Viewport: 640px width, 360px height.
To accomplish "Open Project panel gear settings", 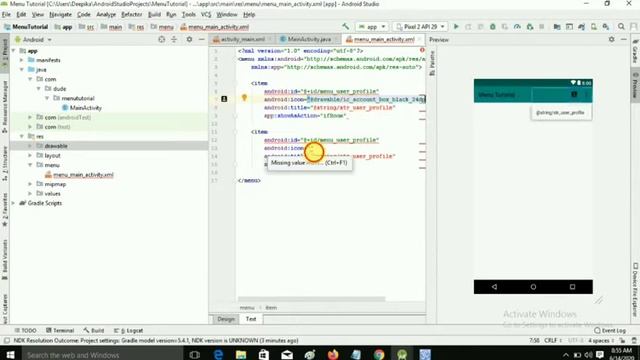I will (189, 40).
